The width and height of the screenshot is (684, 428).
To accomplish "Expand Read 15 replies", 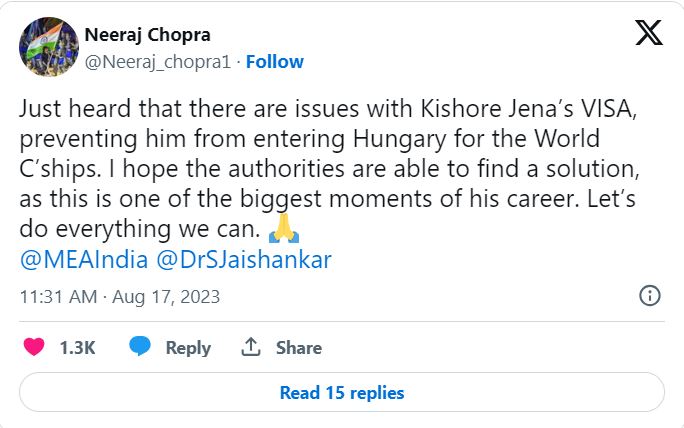I will pyautogui.click(x=342, y=392).
